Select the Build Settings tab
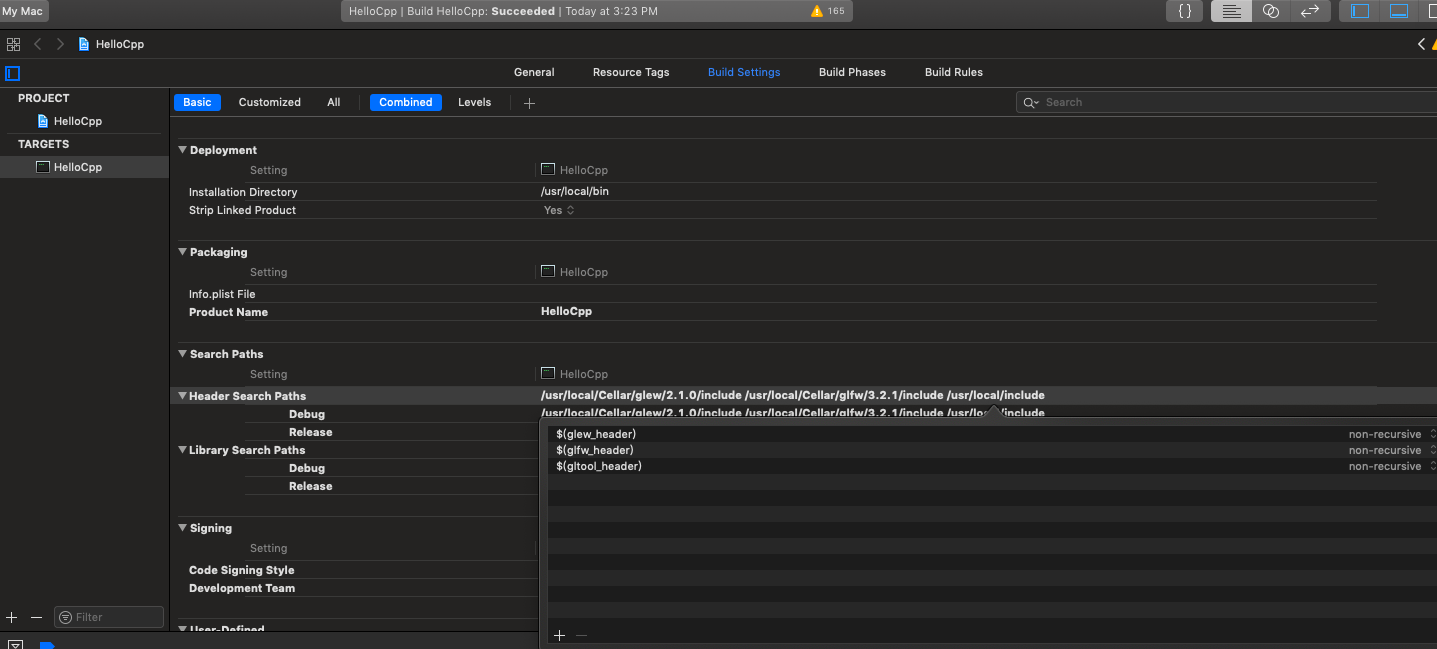 click(744, 72)
